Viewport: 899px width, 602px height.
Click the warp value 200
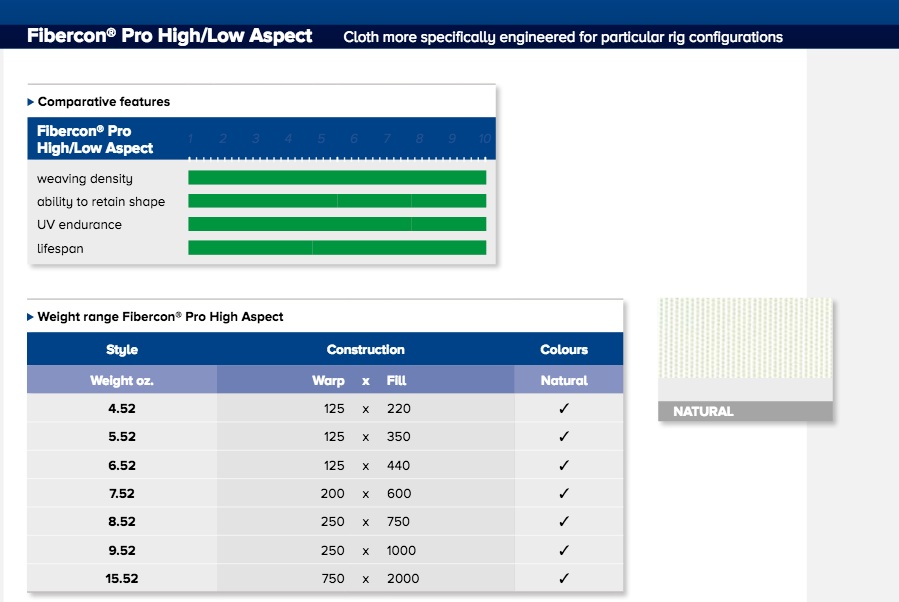pyautogui.click(x=333, y=493)
